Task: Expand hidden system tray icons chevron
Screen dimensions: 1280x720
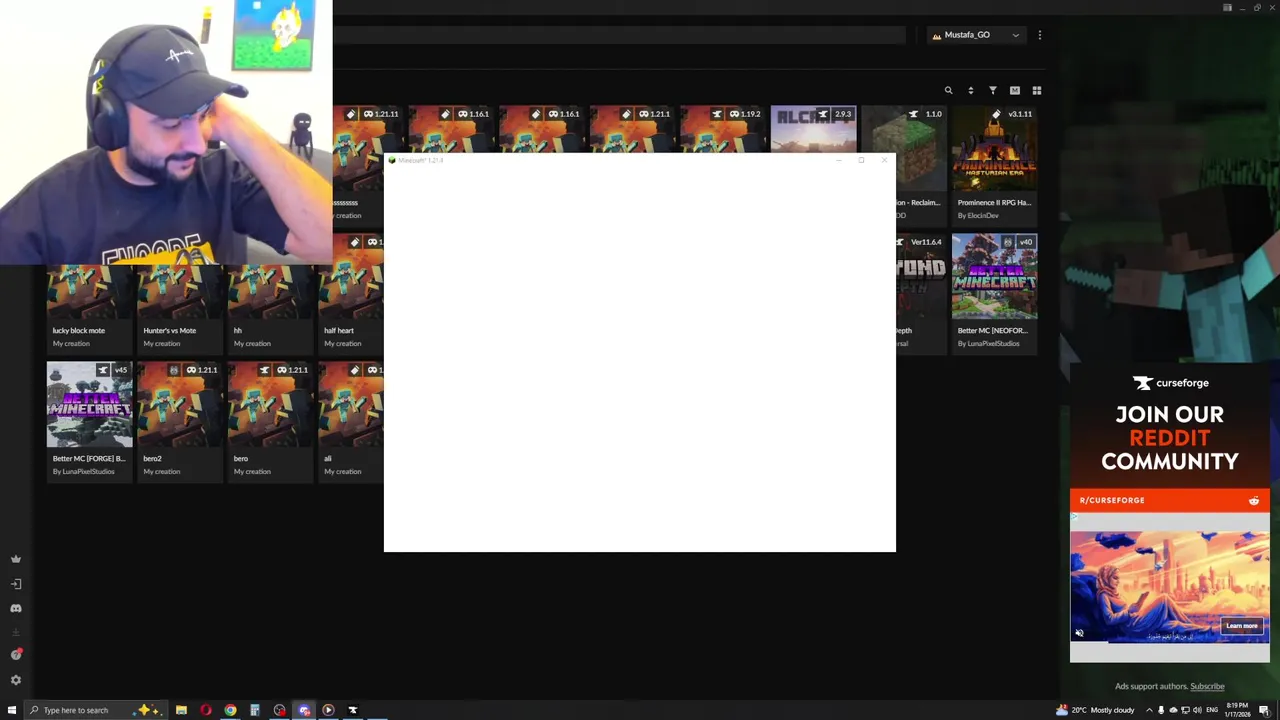Action: pos(1149,710)
